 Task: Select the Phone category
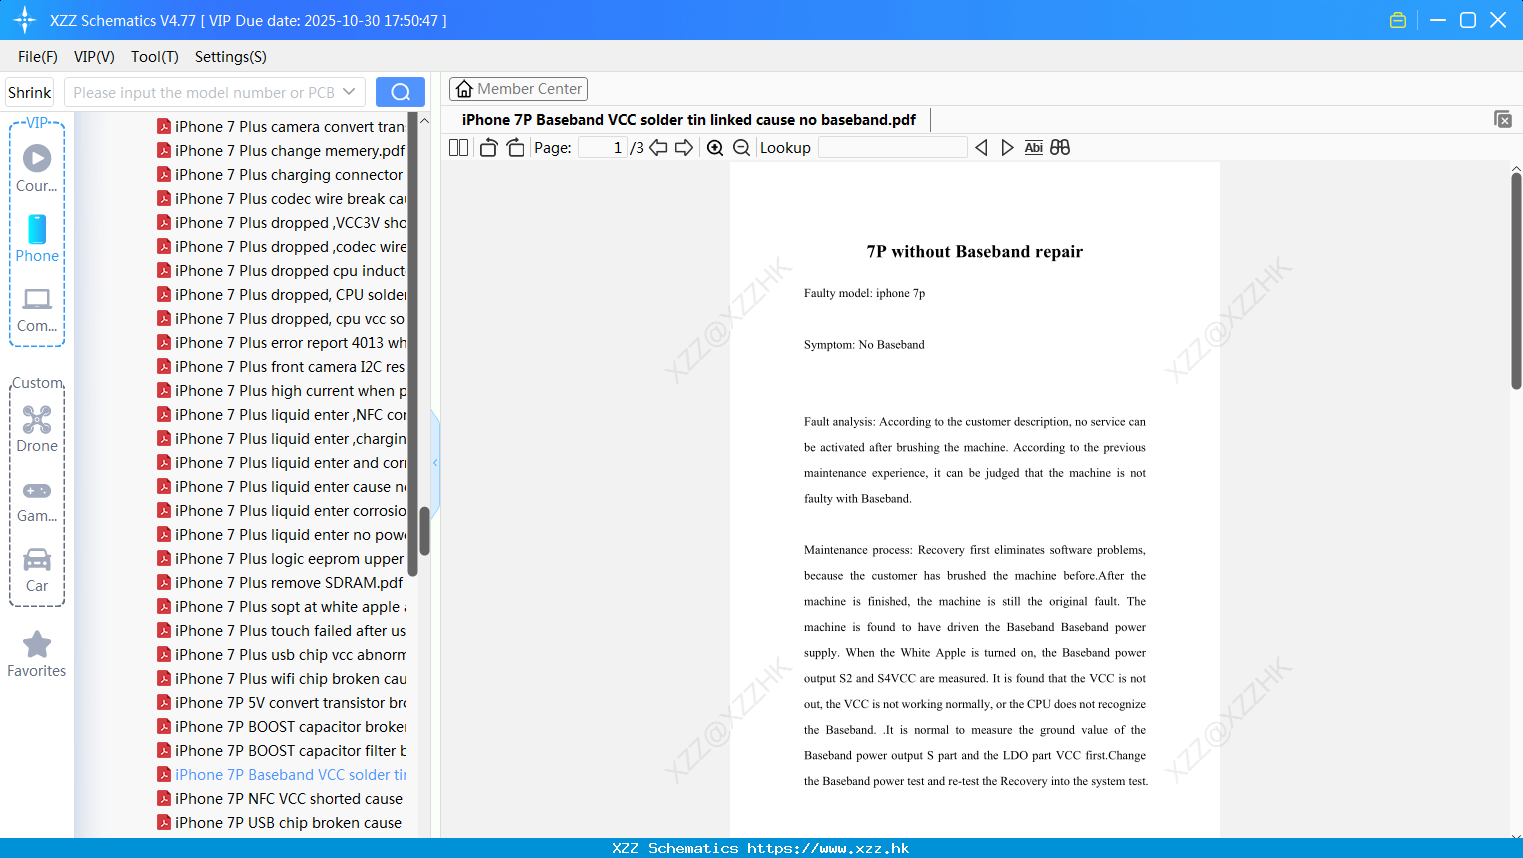coord(37,239)
